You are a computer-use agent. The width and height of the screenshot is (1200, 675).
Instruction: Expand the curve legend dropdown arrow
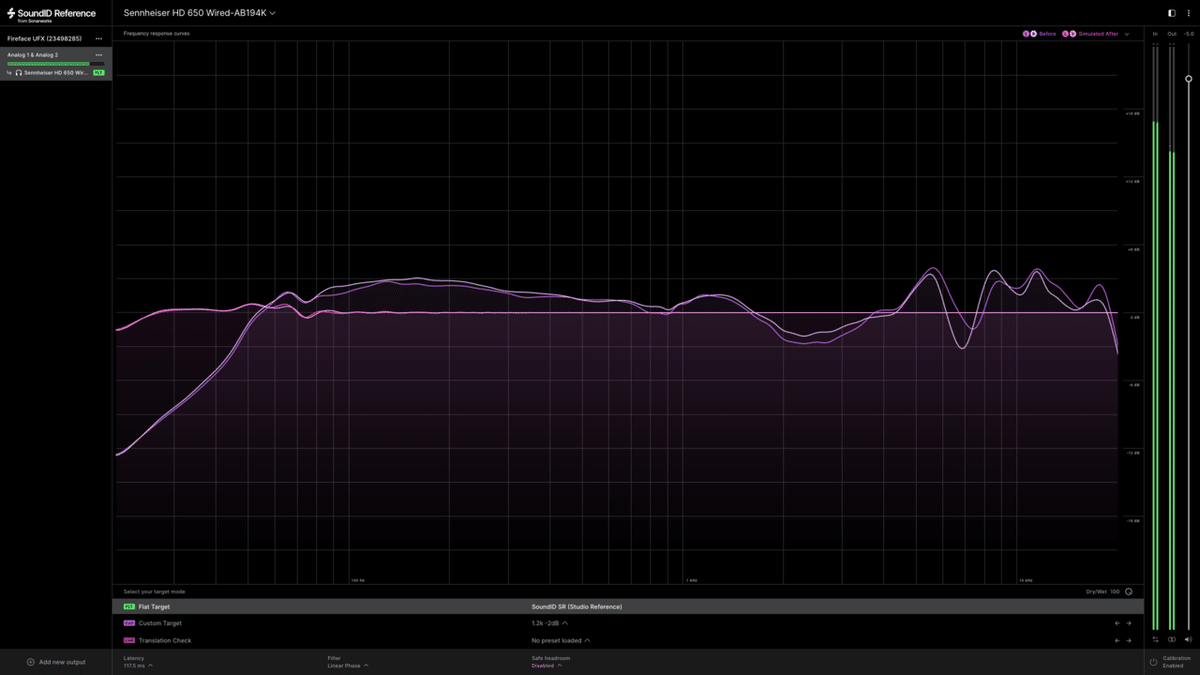(1127, 34)
